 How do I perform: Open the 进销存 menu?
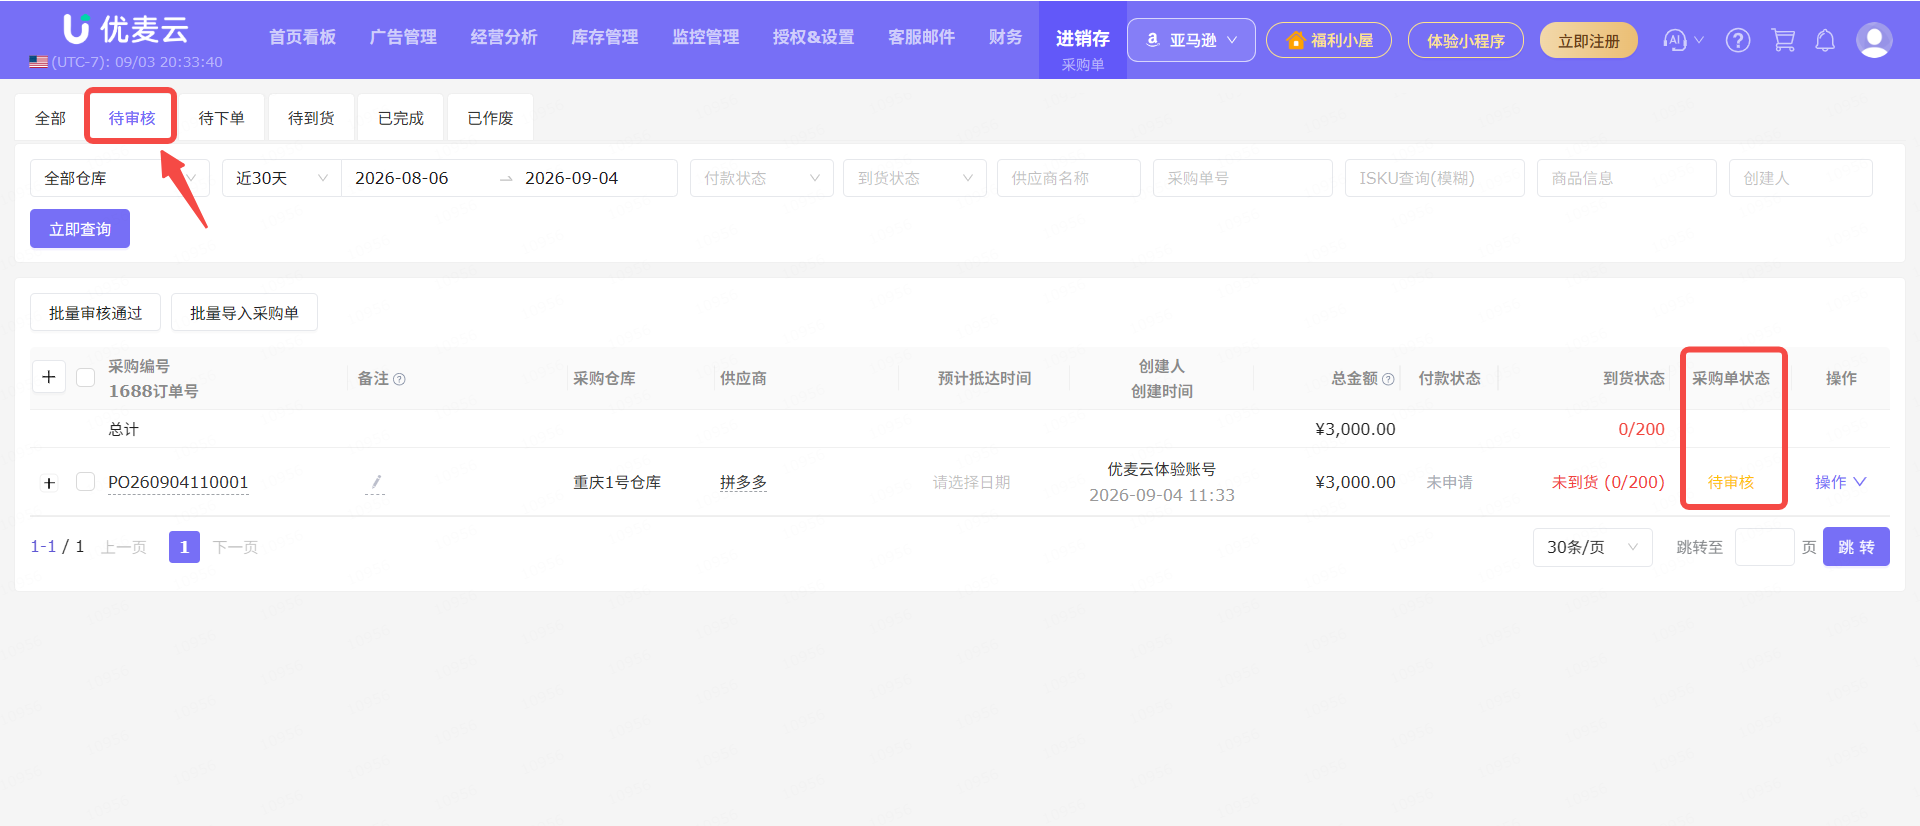coord(1083,39)
